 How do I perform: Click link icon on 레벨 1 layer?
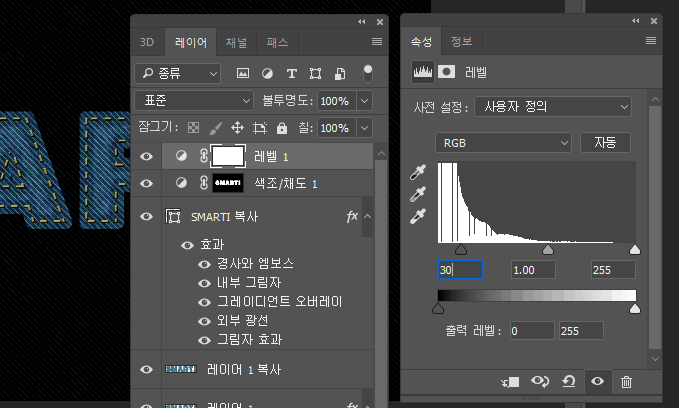(x=204, y=156)
